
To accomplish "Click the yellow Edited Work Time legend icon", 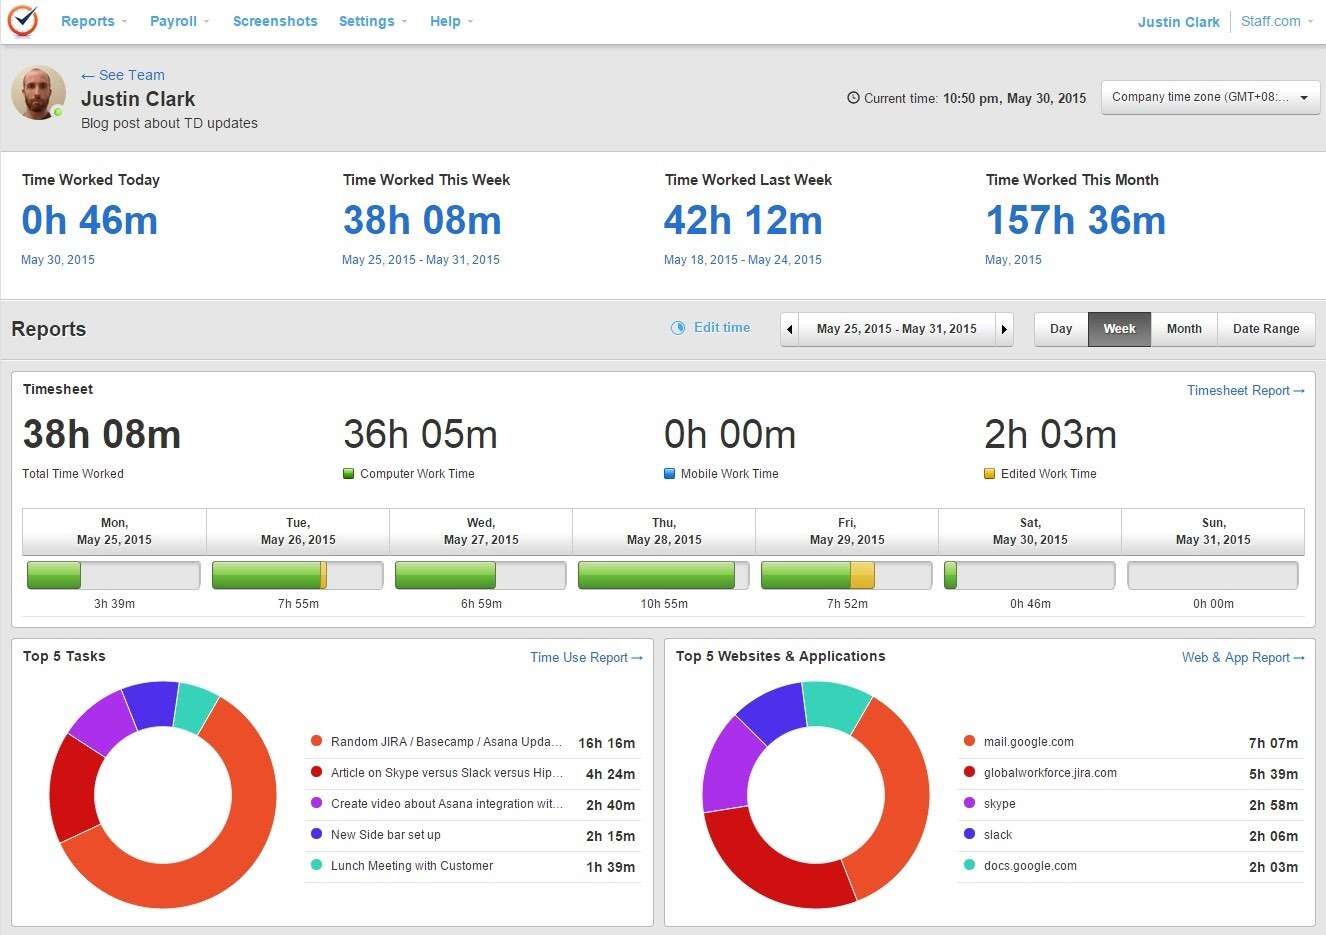I will (x=990, y=474).
